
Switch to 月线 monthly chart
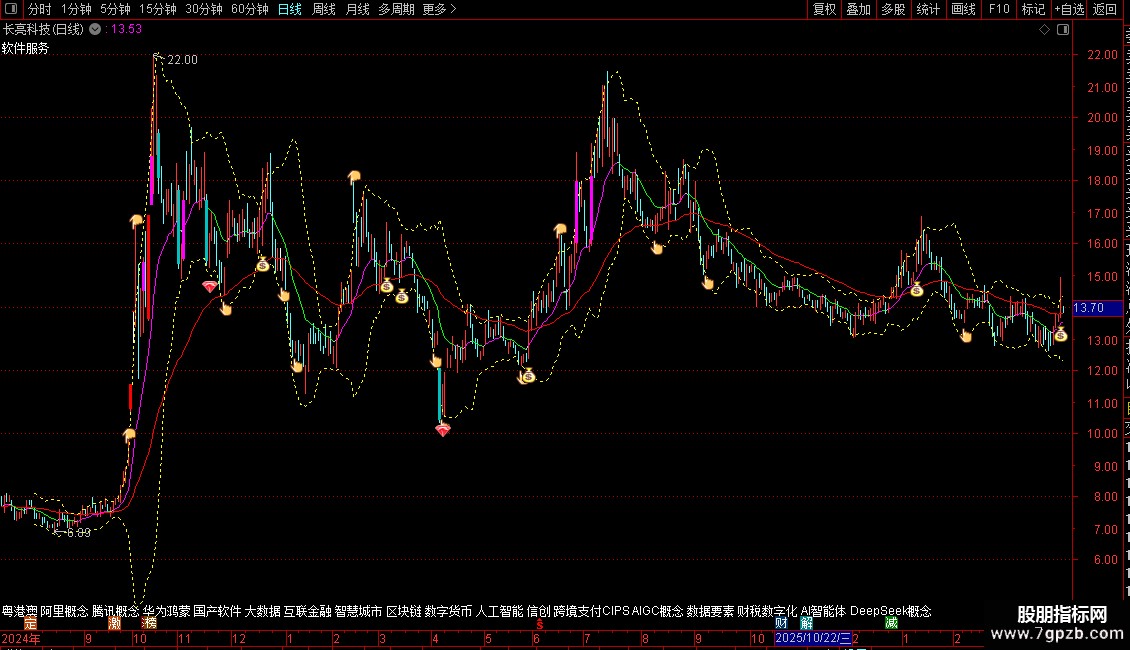tap(357, 9)
